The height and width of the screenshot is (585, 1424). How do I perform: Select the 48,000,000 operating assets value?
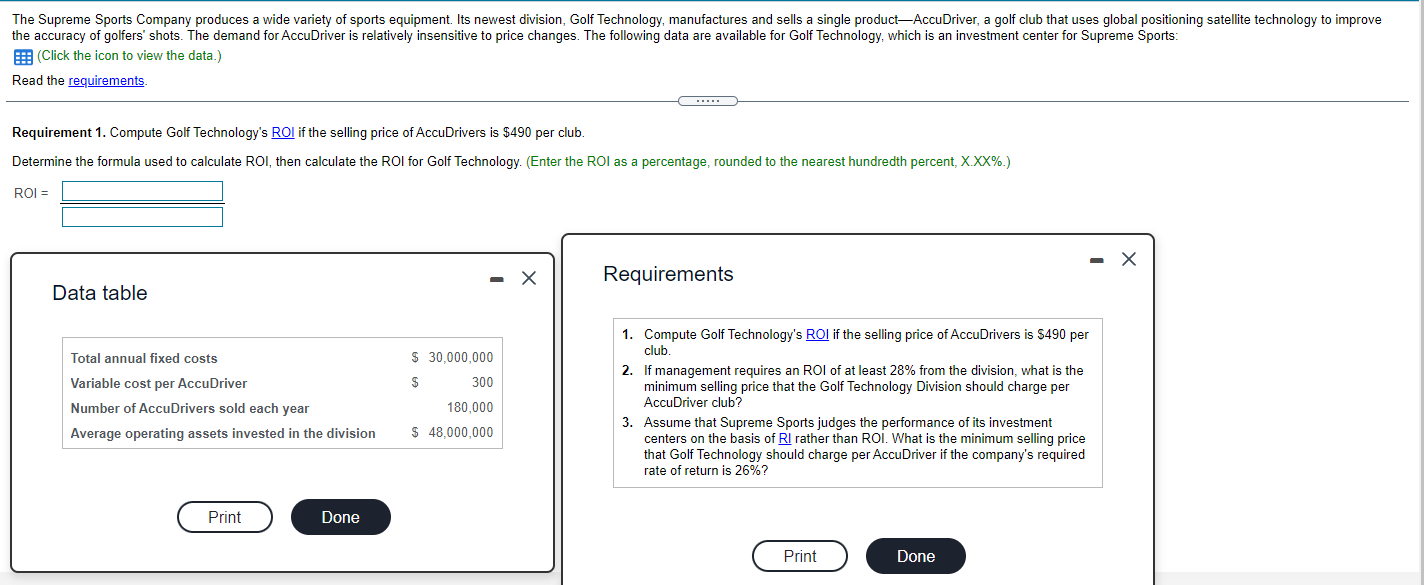461,433
